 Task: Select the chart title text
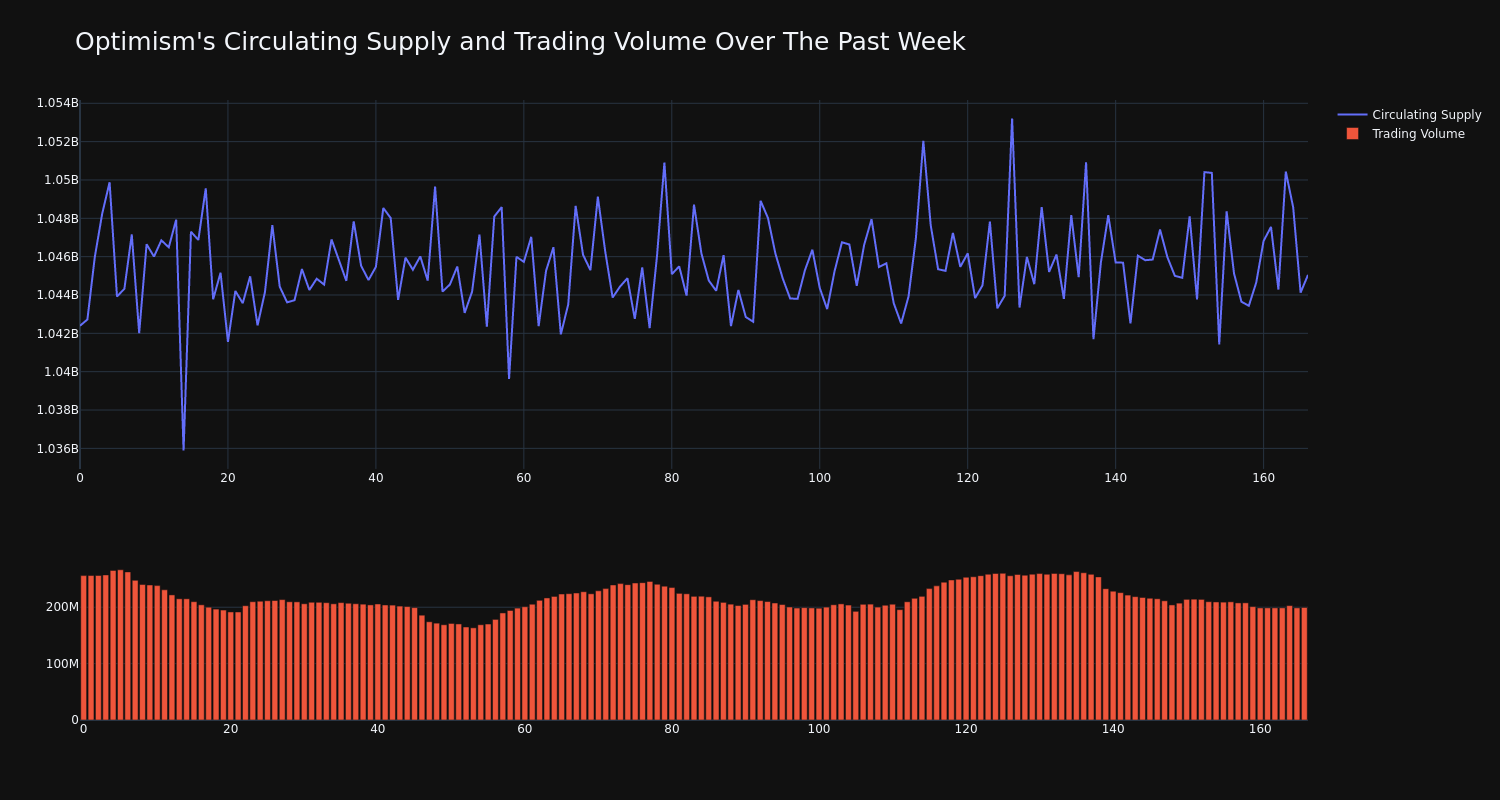click(x=520, y=42)
